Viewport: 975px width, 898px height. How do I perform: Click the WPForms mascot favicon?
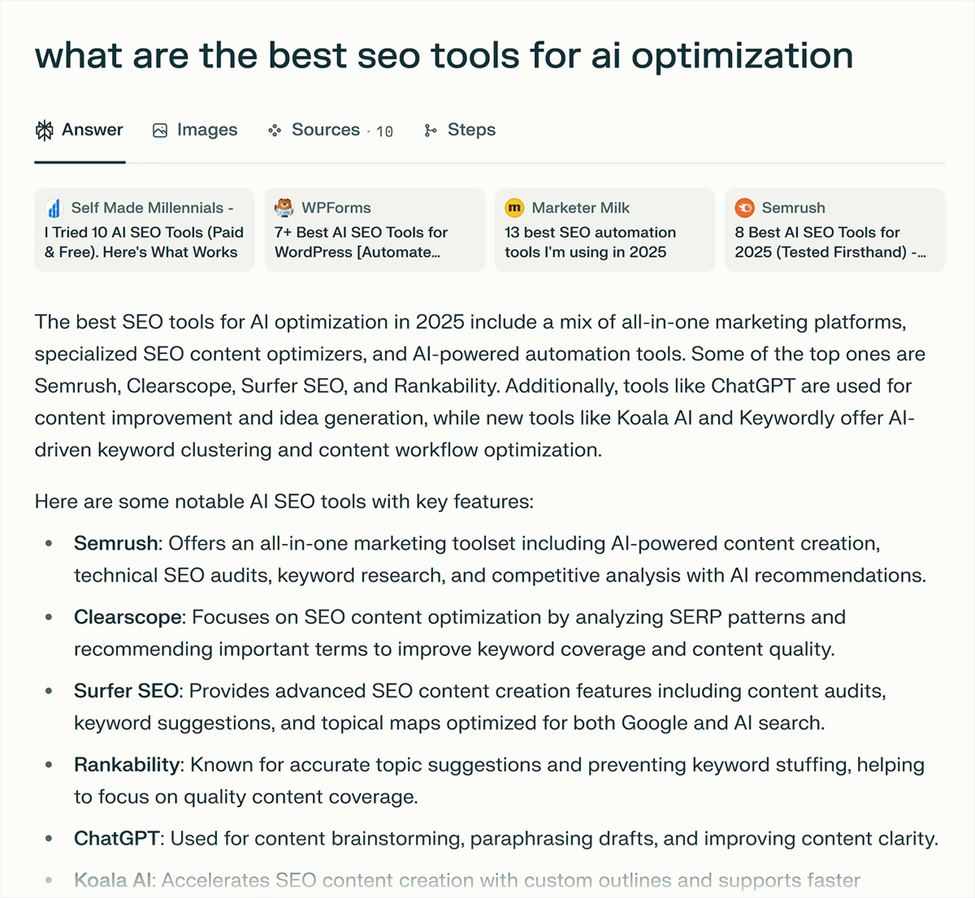[285, 208]
